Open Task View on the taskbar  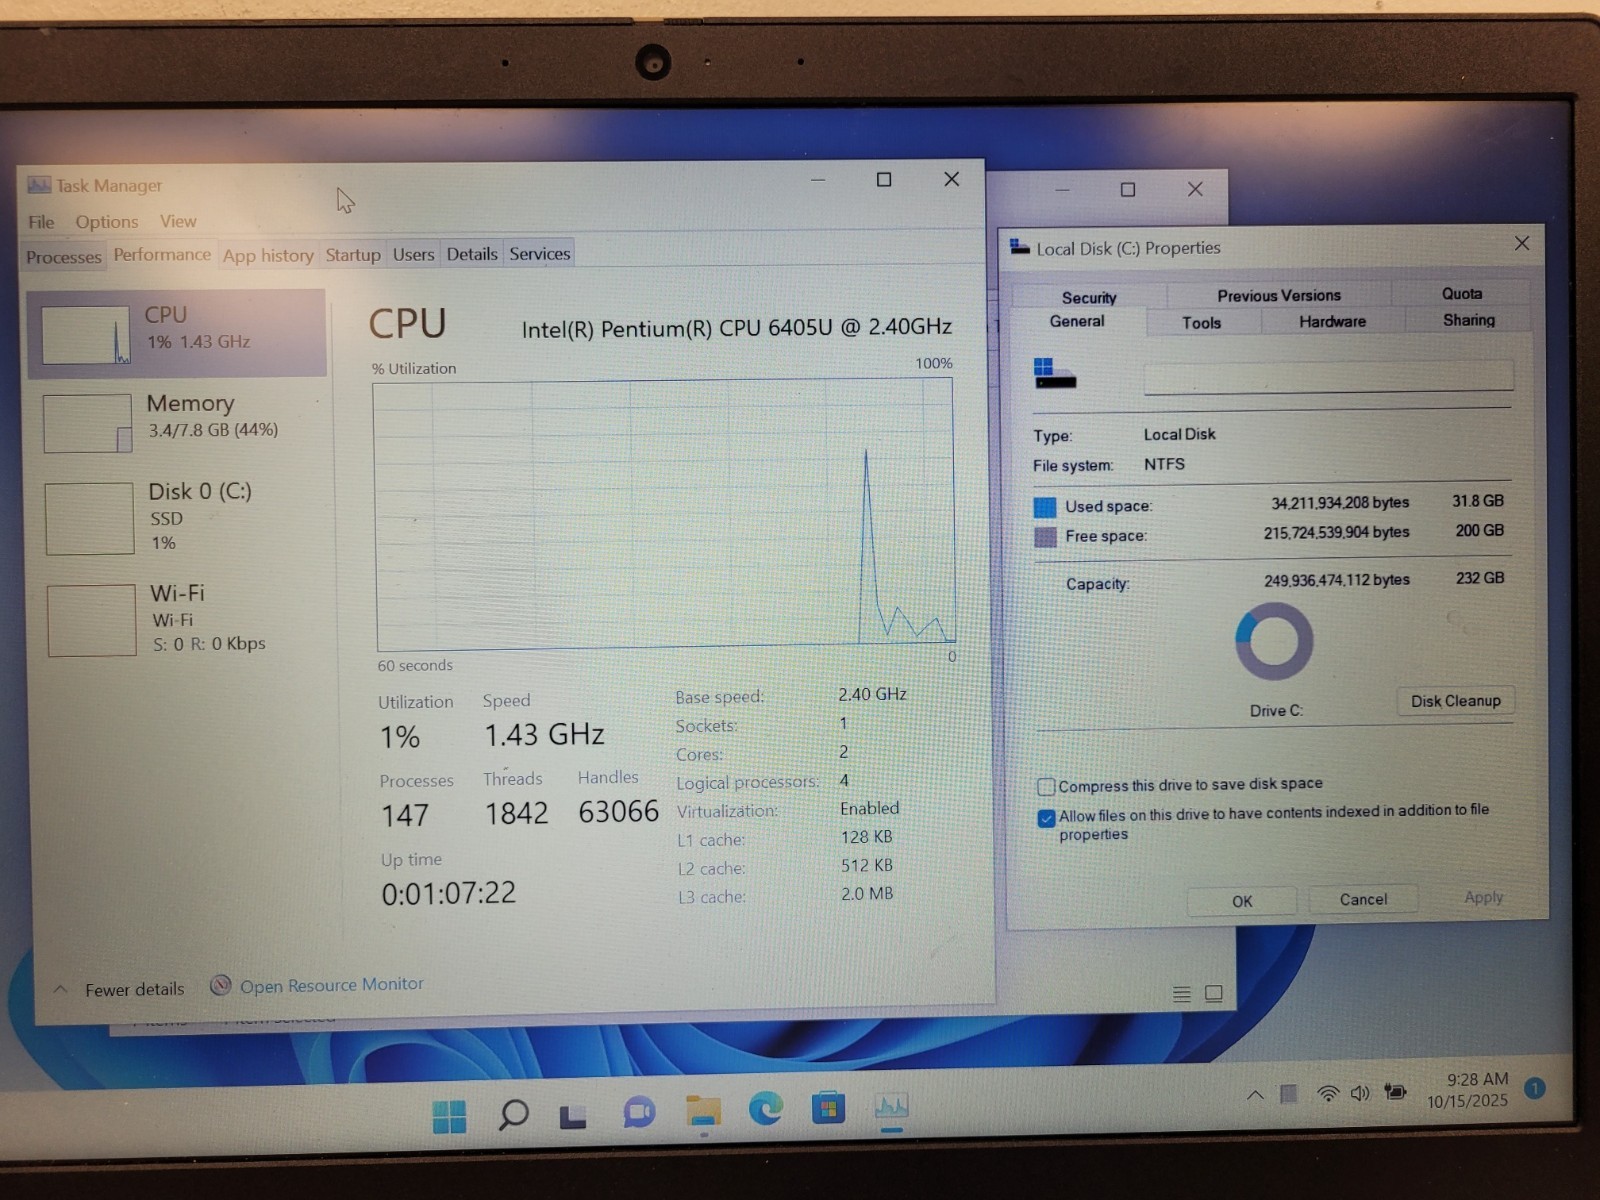click(x=573, y=1117)
